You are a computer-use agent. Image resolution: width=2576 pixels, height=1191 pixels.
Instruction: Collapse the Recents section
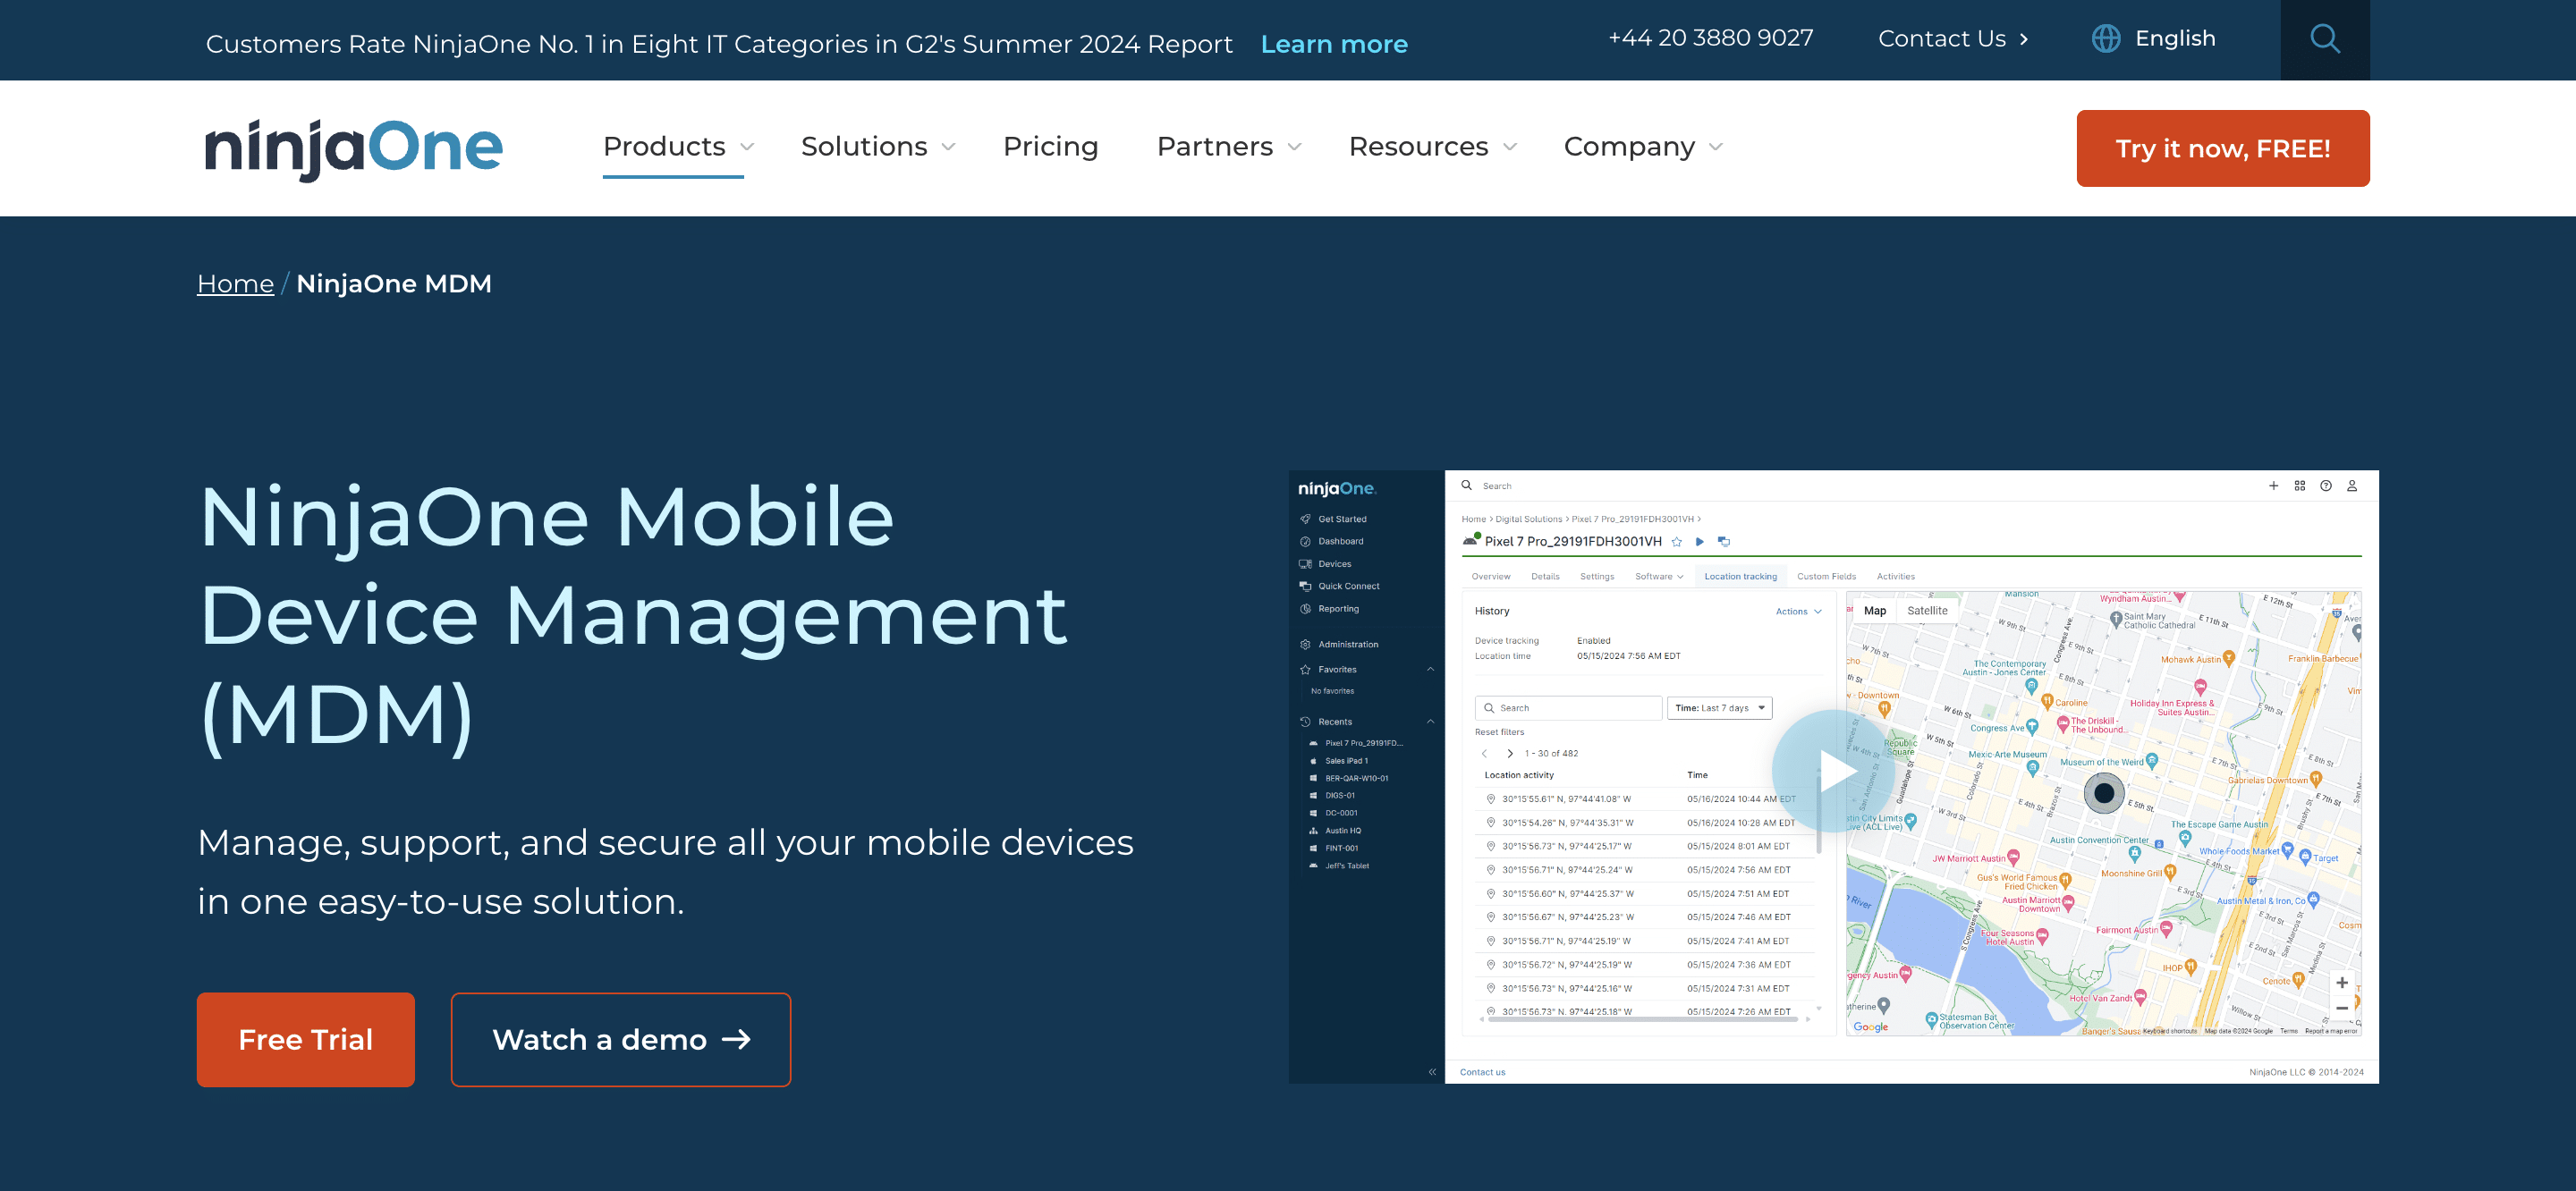coord(1430,721)
